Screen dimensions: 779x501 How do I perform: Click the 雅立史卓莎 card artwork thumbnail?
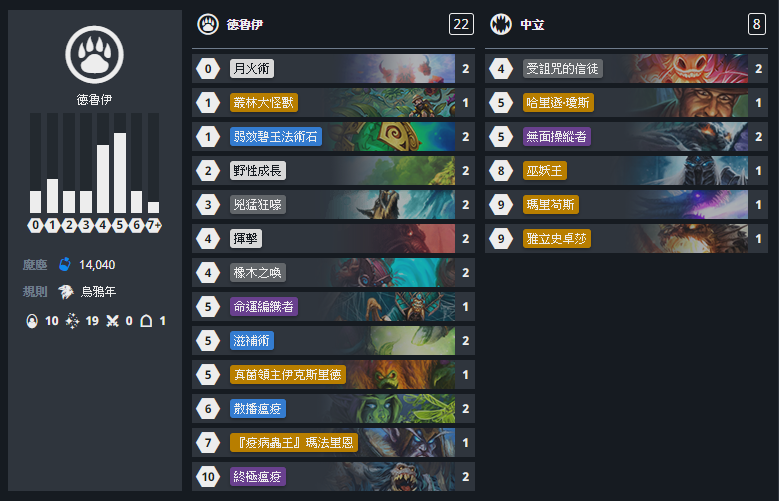[x=693, y=239]
